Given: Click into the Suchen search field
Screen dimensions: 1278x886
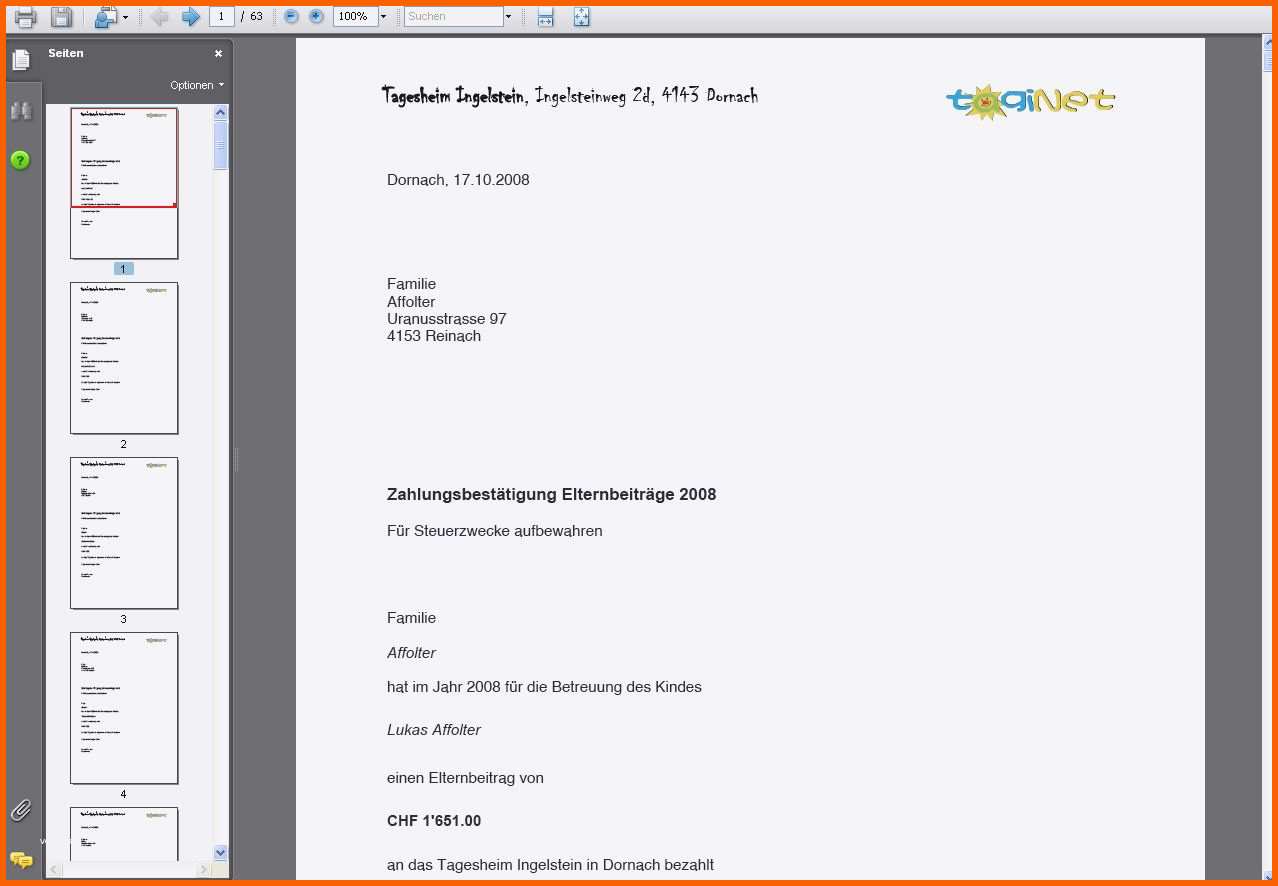Looking at the screenshot, I should point(453,16).
